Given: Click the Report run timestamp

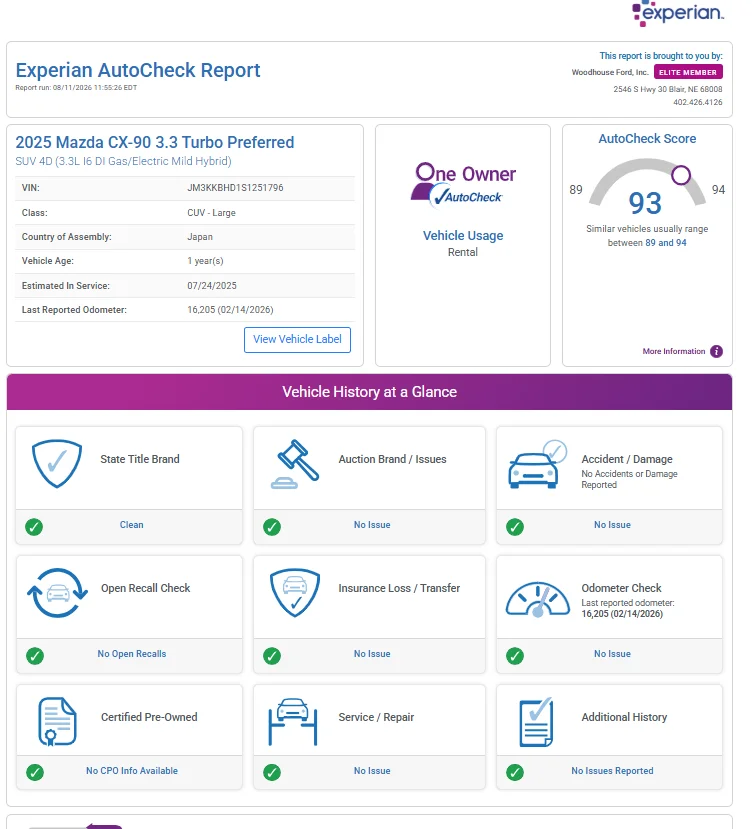Looking at the screenshot, I should [76, 88].
